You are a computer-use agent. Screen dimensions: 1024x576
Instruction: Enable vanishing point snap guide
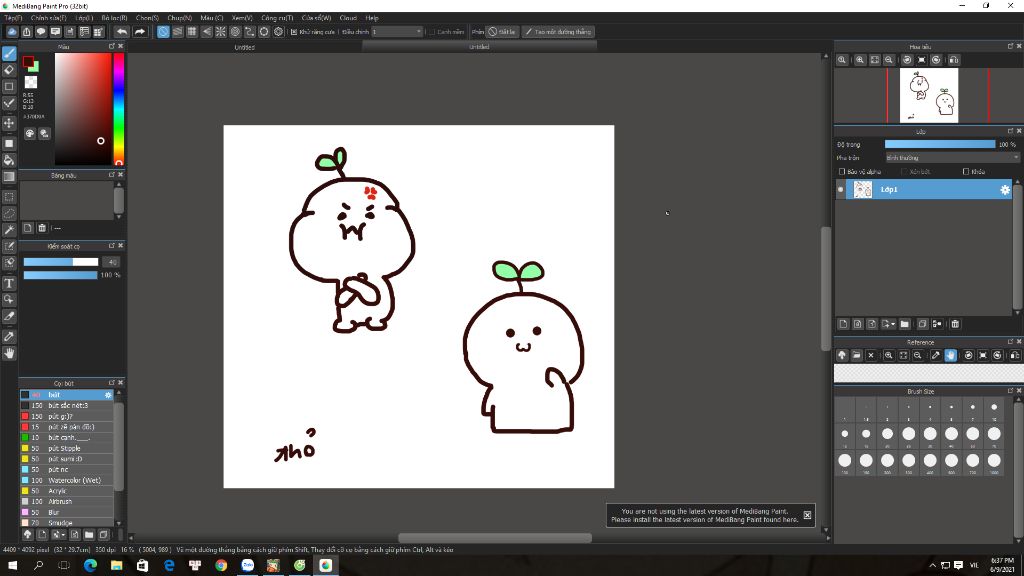pyautogui.click(x=206, y=31)
